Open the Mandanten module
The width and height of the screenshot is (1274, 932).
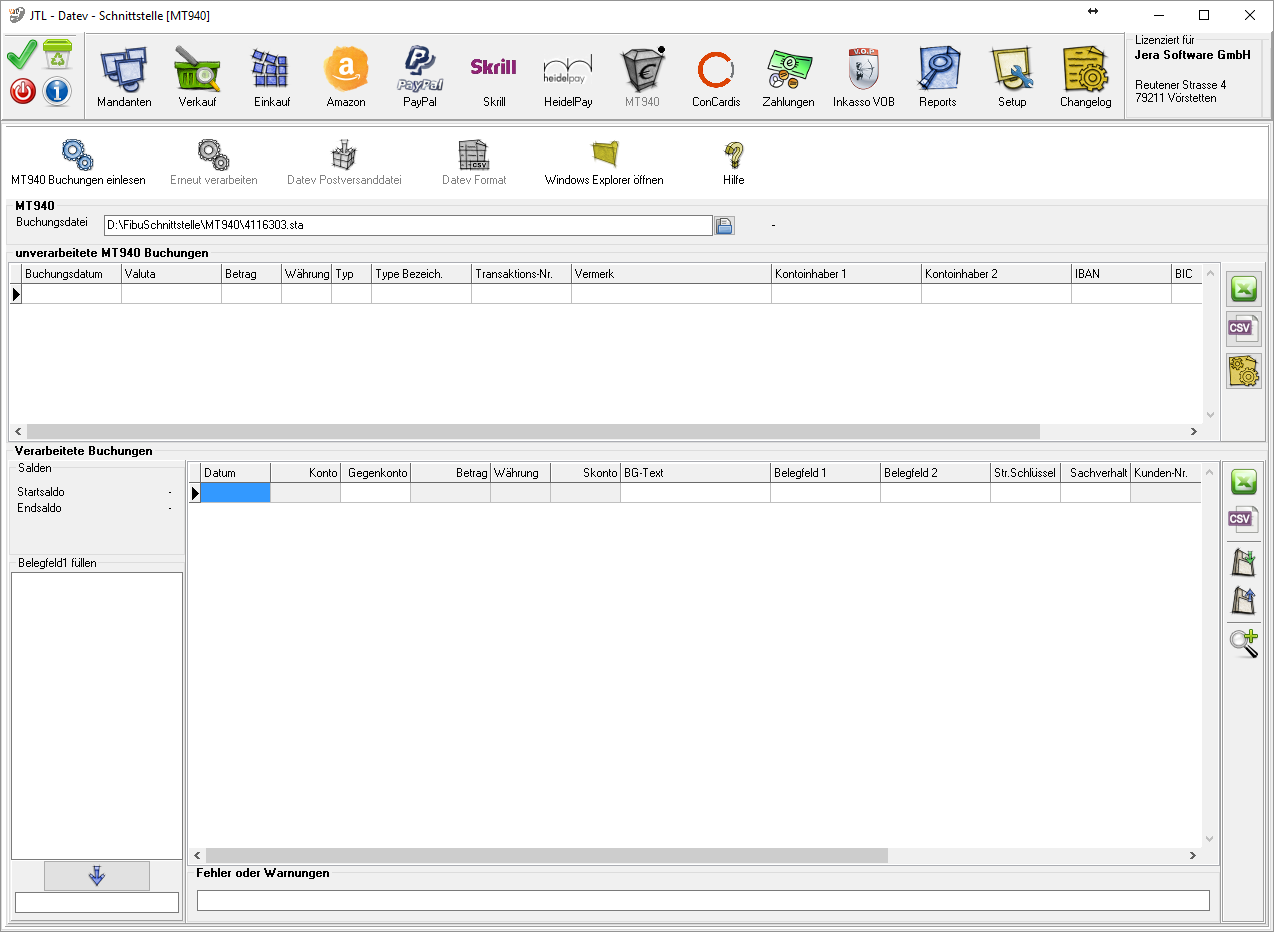pos(124,76)
